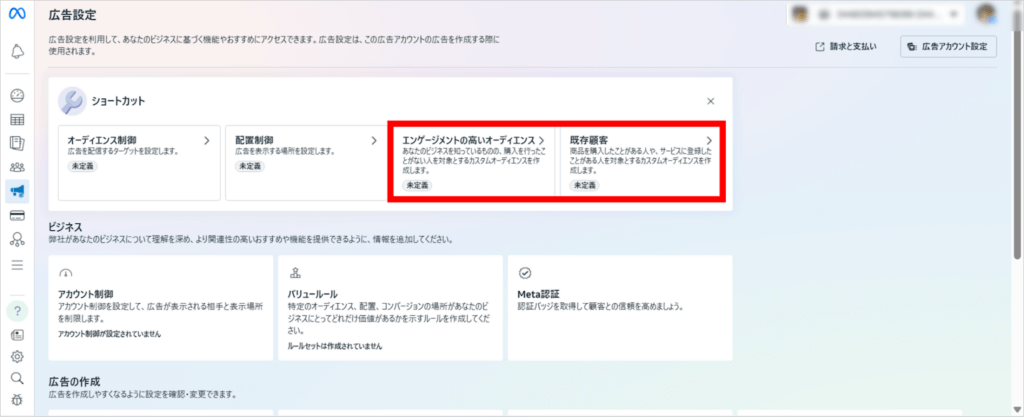This screenshot has height=417, width=1024.
Task: Click the 広告アカウント設定 button
Action: pyautogui.click(x=948, y=46)
